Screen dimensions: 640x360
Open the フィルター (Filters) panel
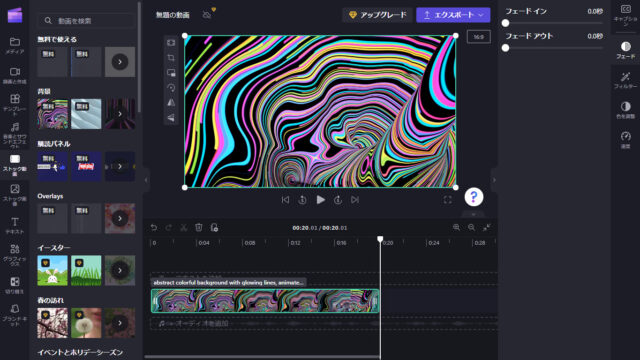pos(625,80)
